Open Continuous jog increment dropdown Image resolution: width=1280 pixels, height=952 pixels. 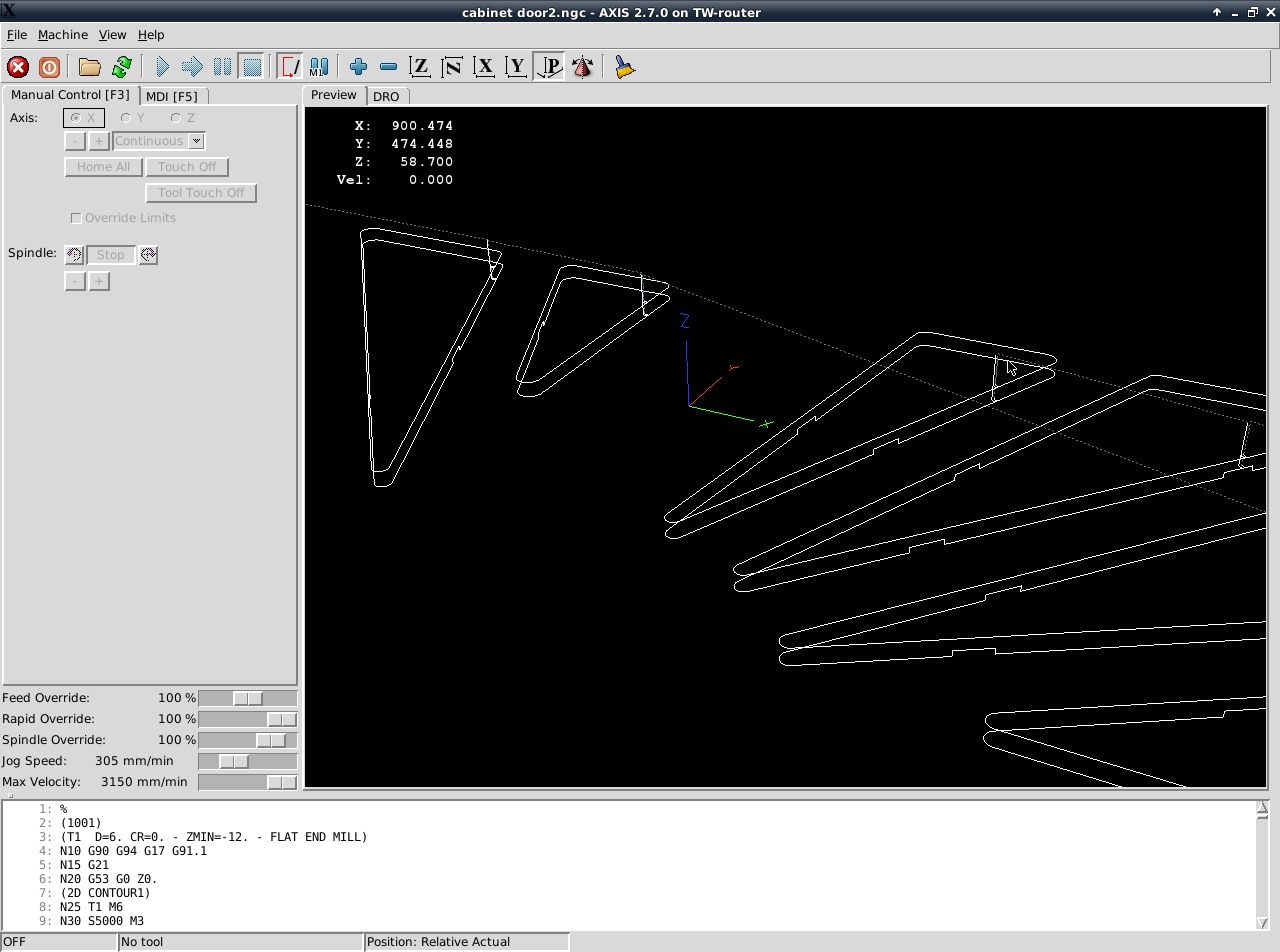(159, 141)
